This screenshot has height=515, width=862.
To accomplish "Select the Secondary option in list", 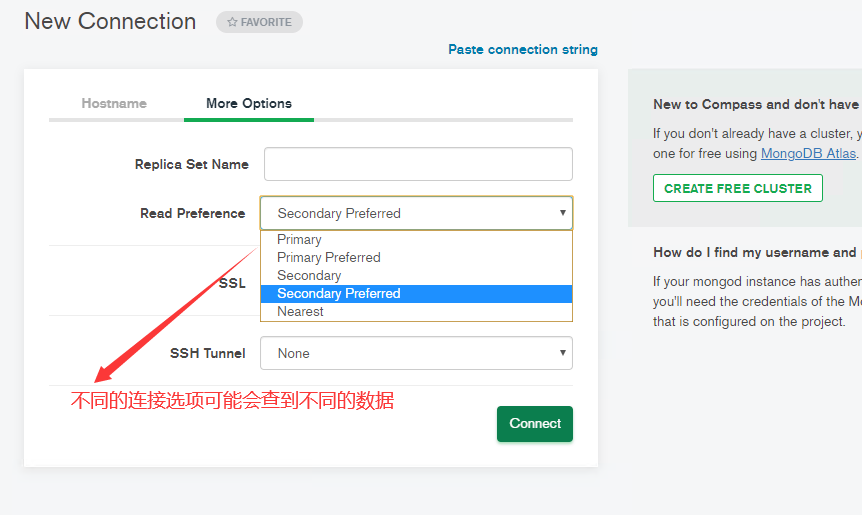I will (309, 276).
